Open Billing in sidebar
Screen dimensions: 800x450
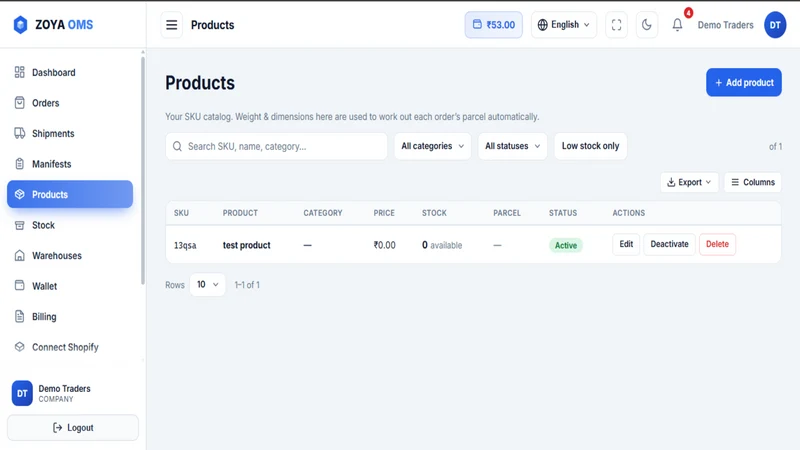tap(70, 317)
